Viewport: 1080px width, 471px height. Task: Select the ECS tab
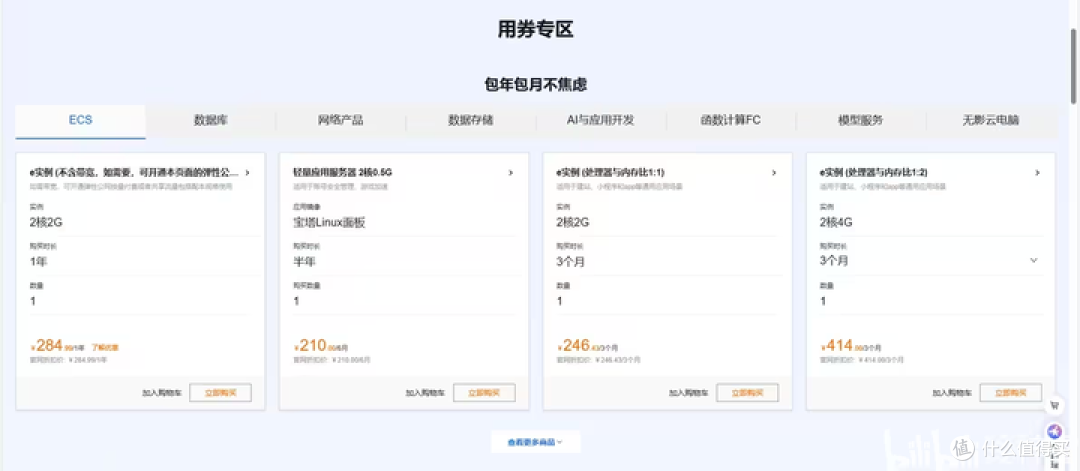pyautogui.click(x=81, y=121)
